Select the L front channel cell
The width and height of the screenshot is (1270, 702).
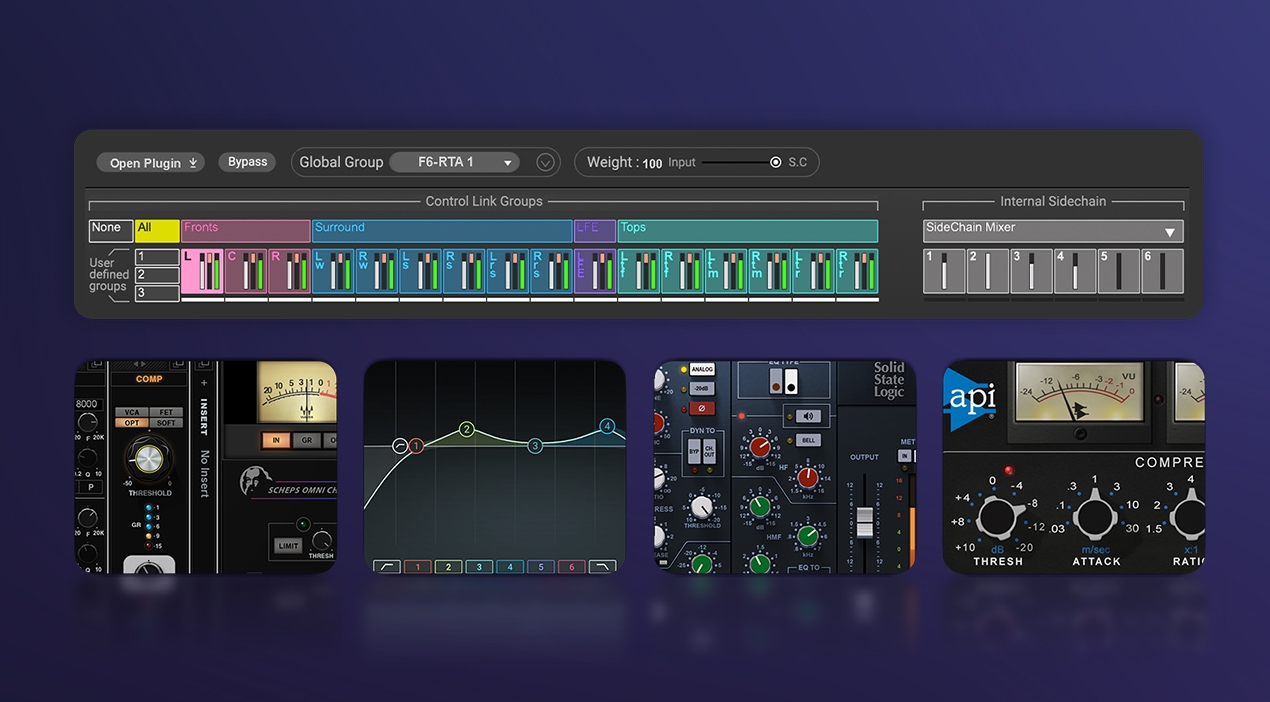(202, 271)
